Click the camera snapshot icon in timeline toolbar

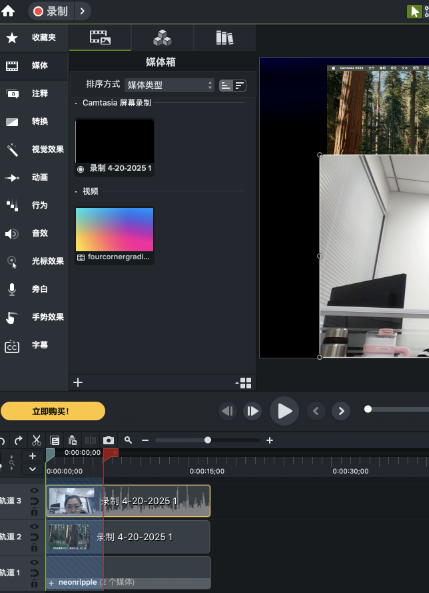tap(109, 440)
